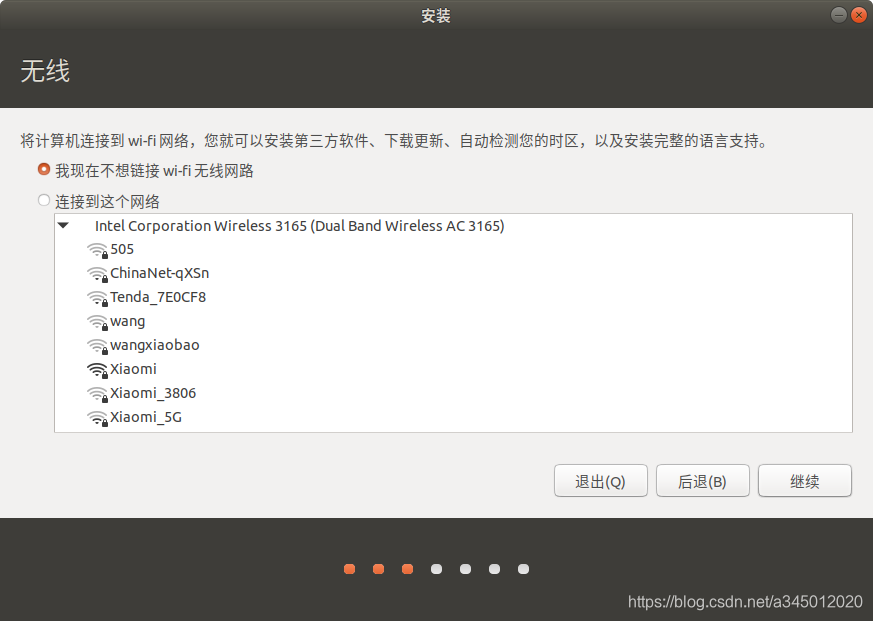The image size is (873, 621).
Task: Click the Intel Corporation Wireless 3165 adapter label
Action: pos(300,226)
